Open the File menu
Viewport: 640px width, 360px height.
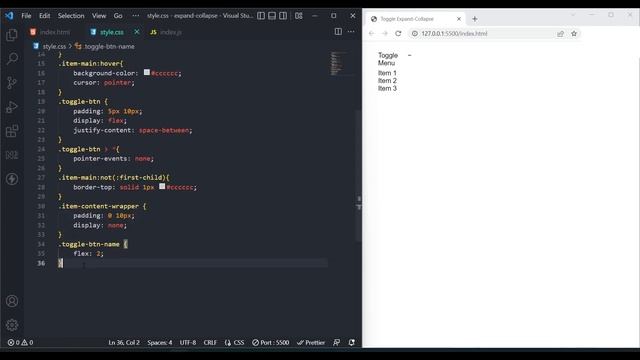click(26, 16)
